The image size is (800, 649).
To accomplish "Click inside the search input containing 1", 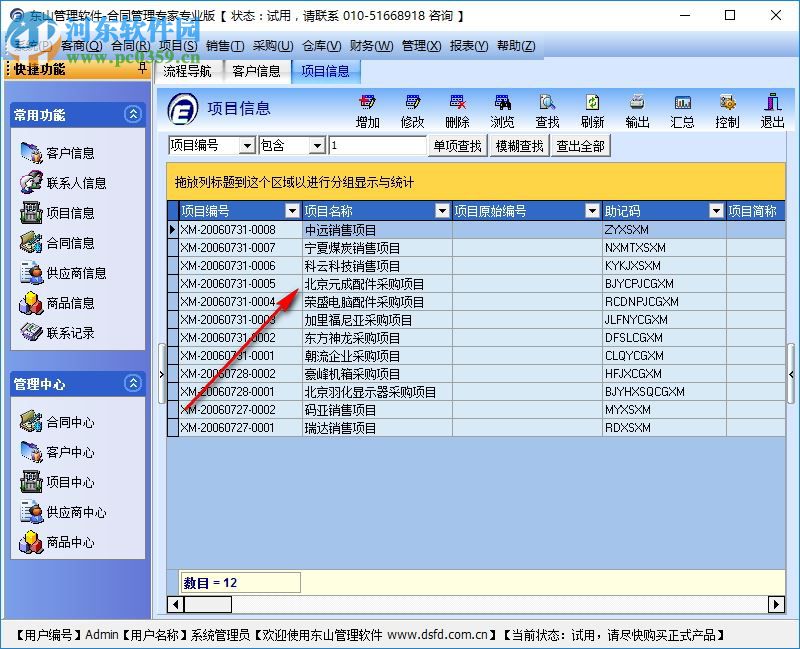I will [x=380, y=145].
